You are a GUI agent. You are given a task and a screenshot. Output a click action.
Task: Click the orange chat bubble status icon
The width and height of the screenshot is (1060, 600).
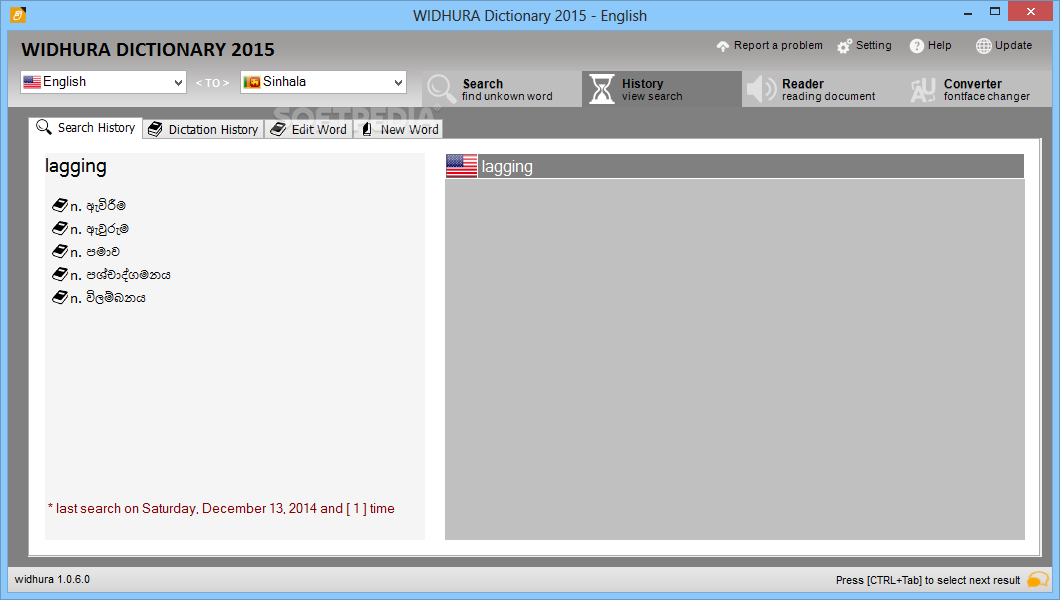(x=1038, y=580)
